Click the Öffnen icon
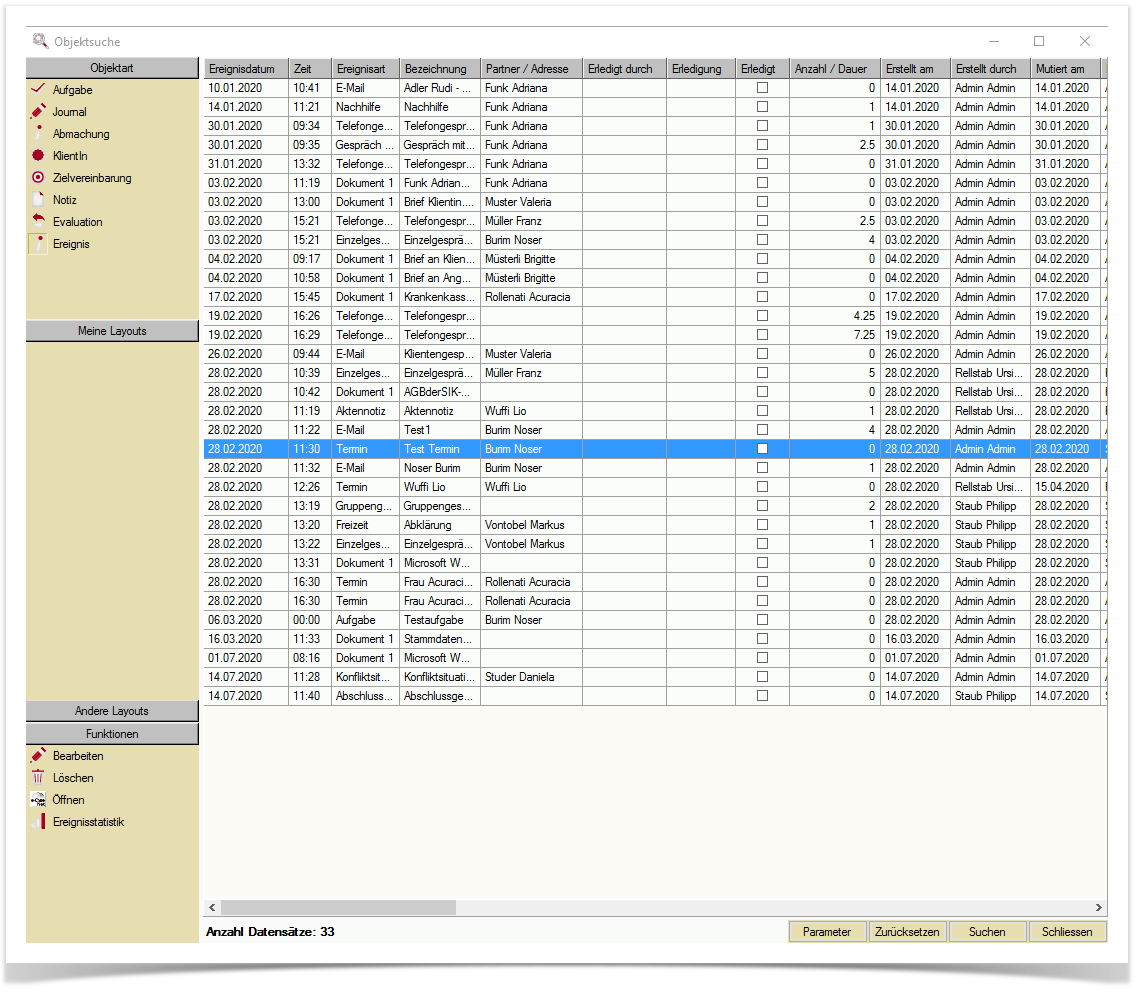 pyautogui.click(x=39, y=800)
